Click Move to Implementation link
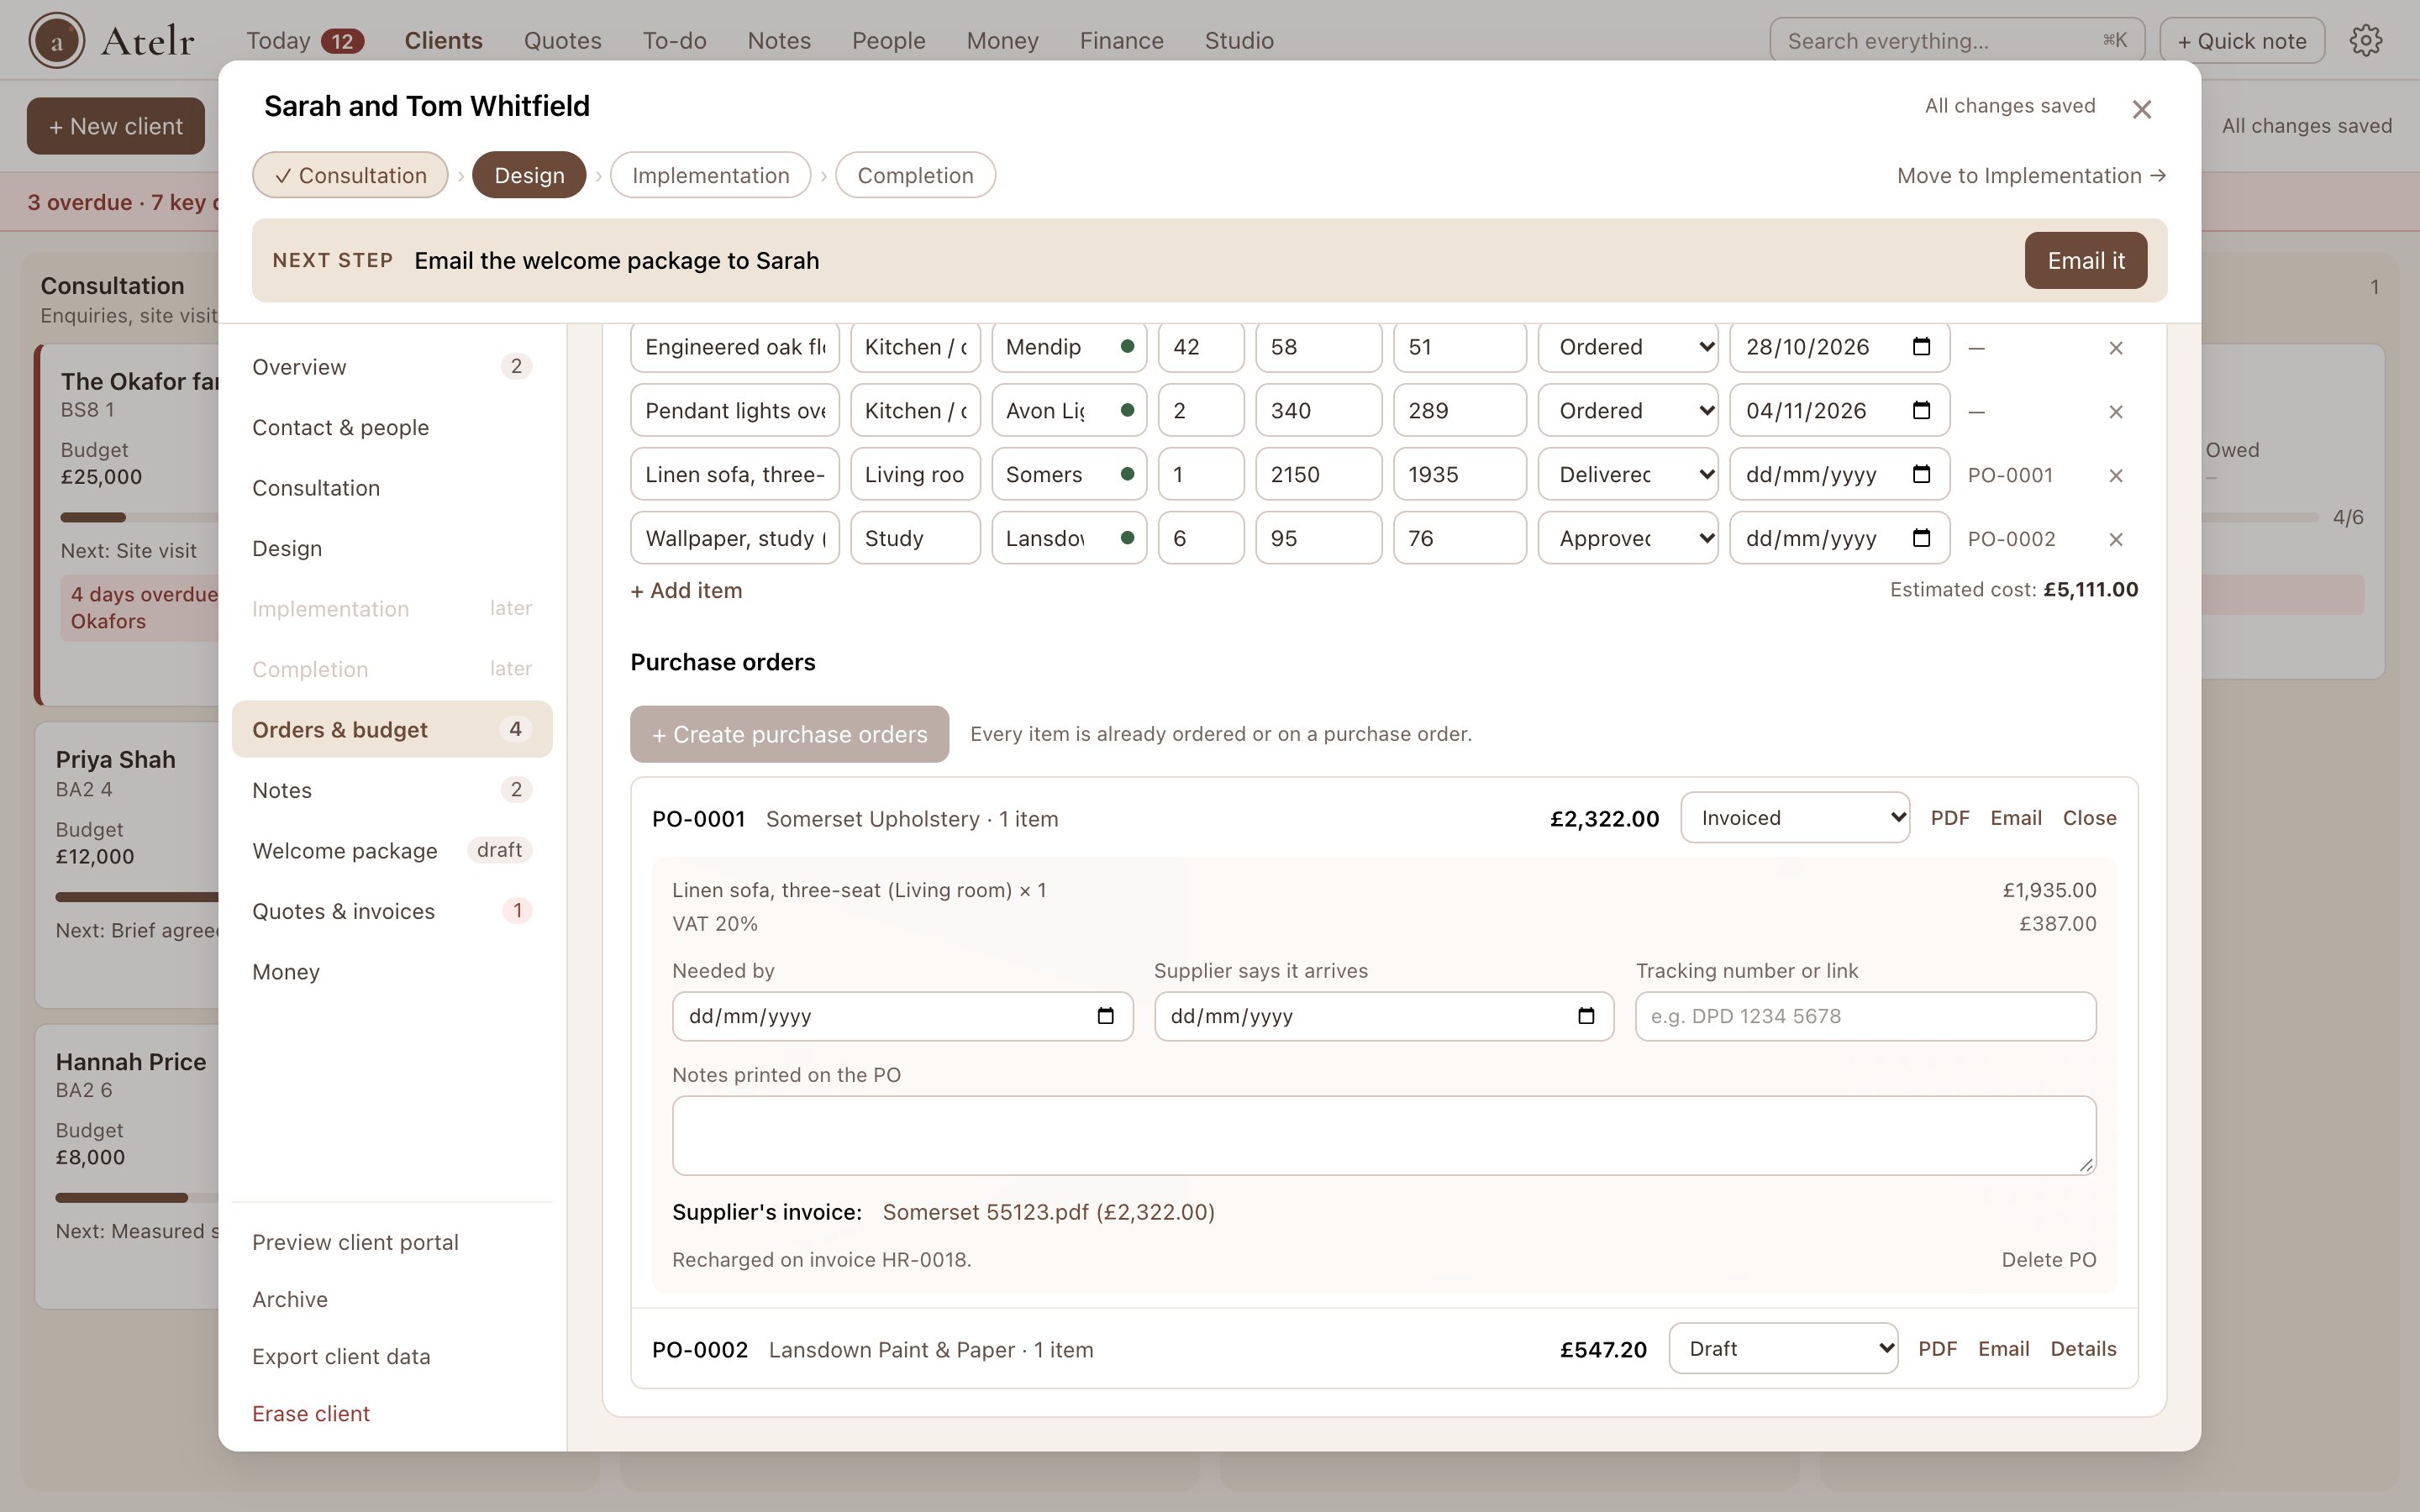Screen dimensions: 2420x1512 [2031, 176]
